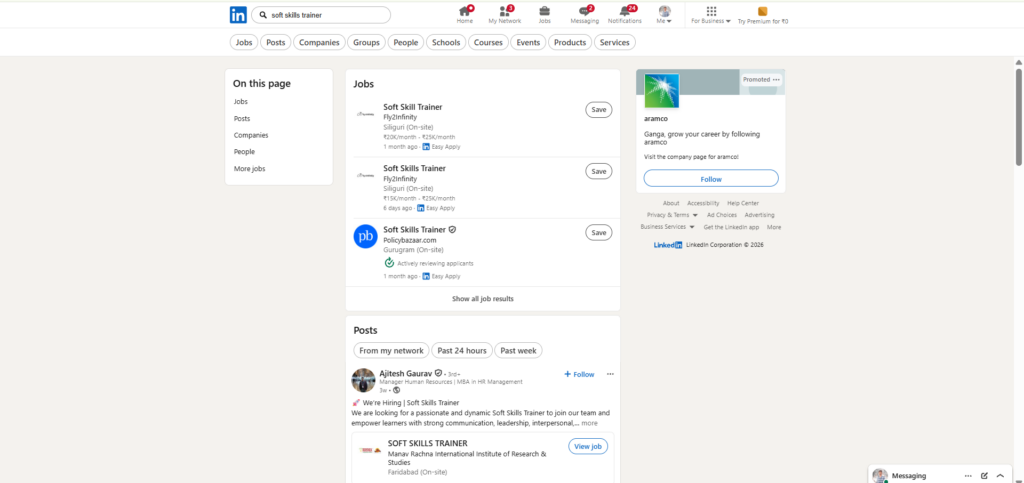Viewport: 1024px width, 483px height.
Task: Expand the 'Me' profile dropdown
Action: pos(664,14)
